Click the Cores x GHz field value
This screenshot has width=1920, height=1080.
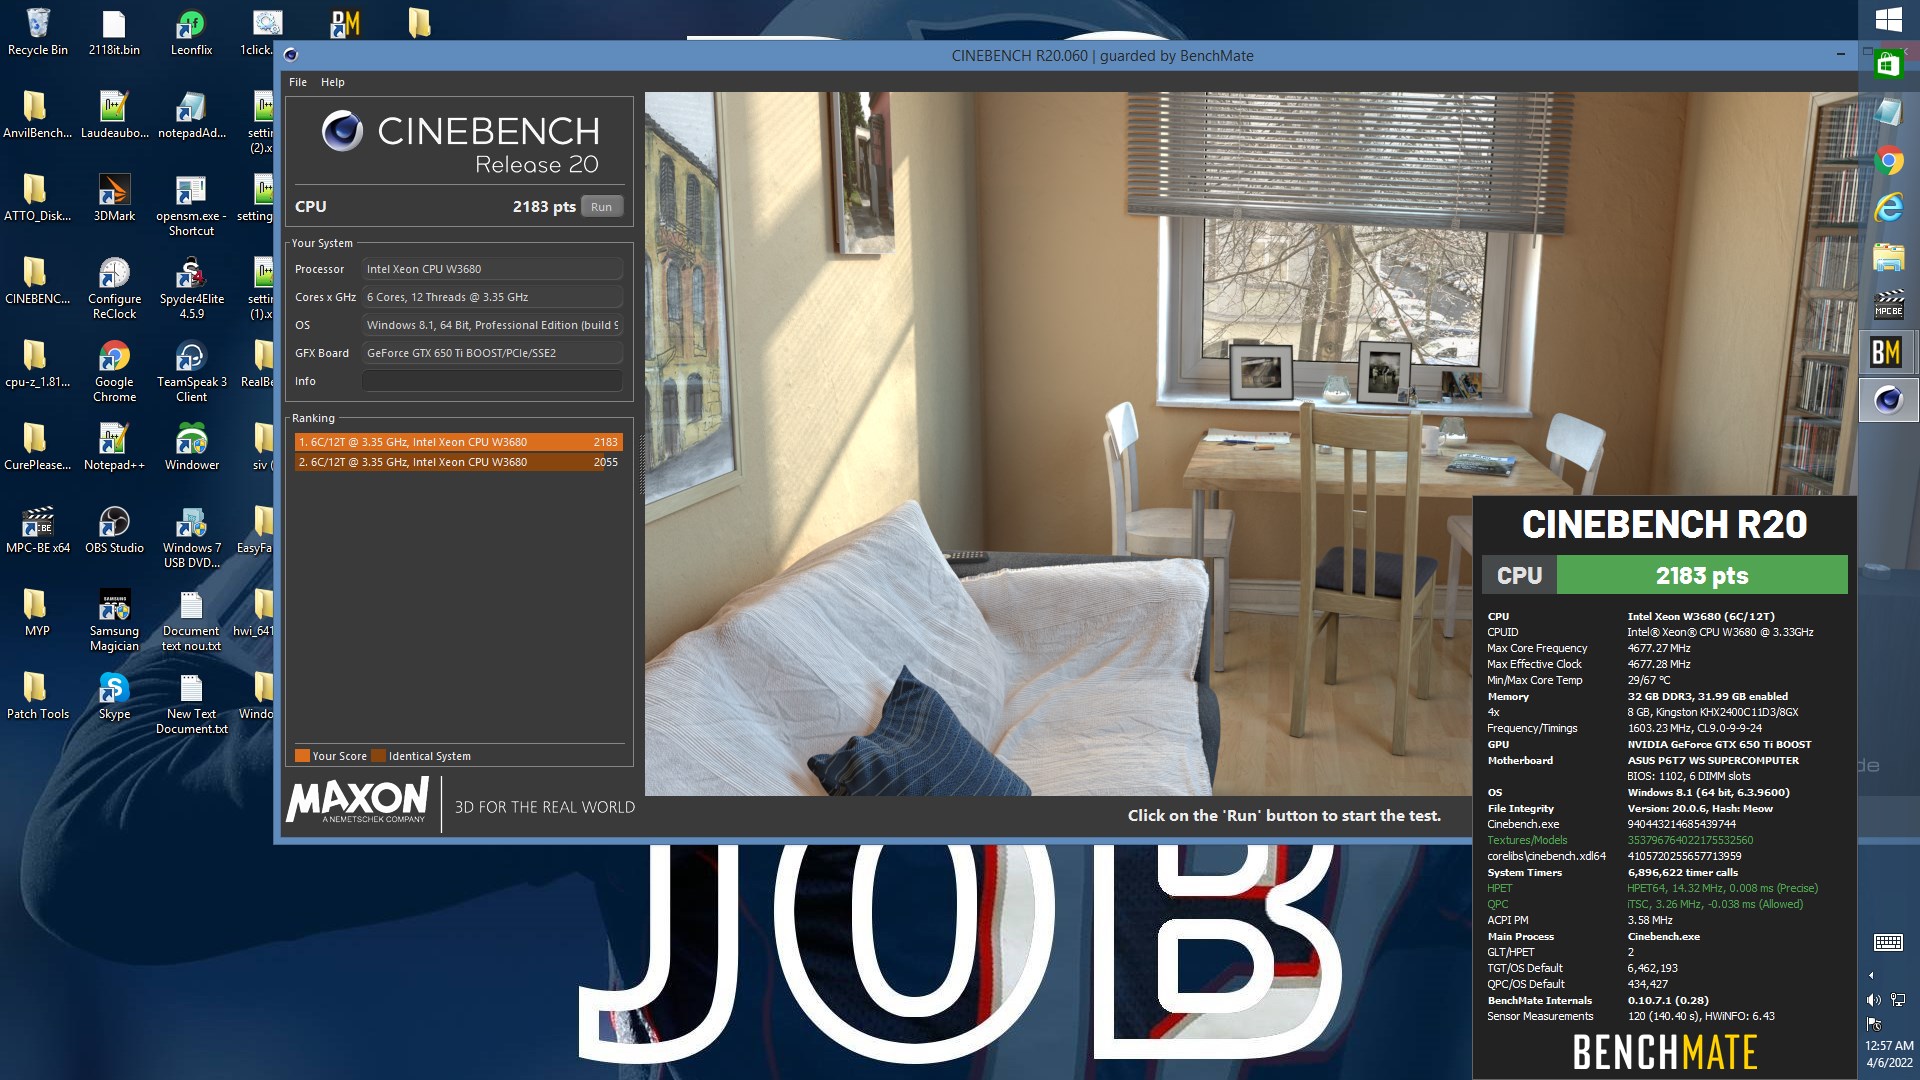(x=492, y=297)
